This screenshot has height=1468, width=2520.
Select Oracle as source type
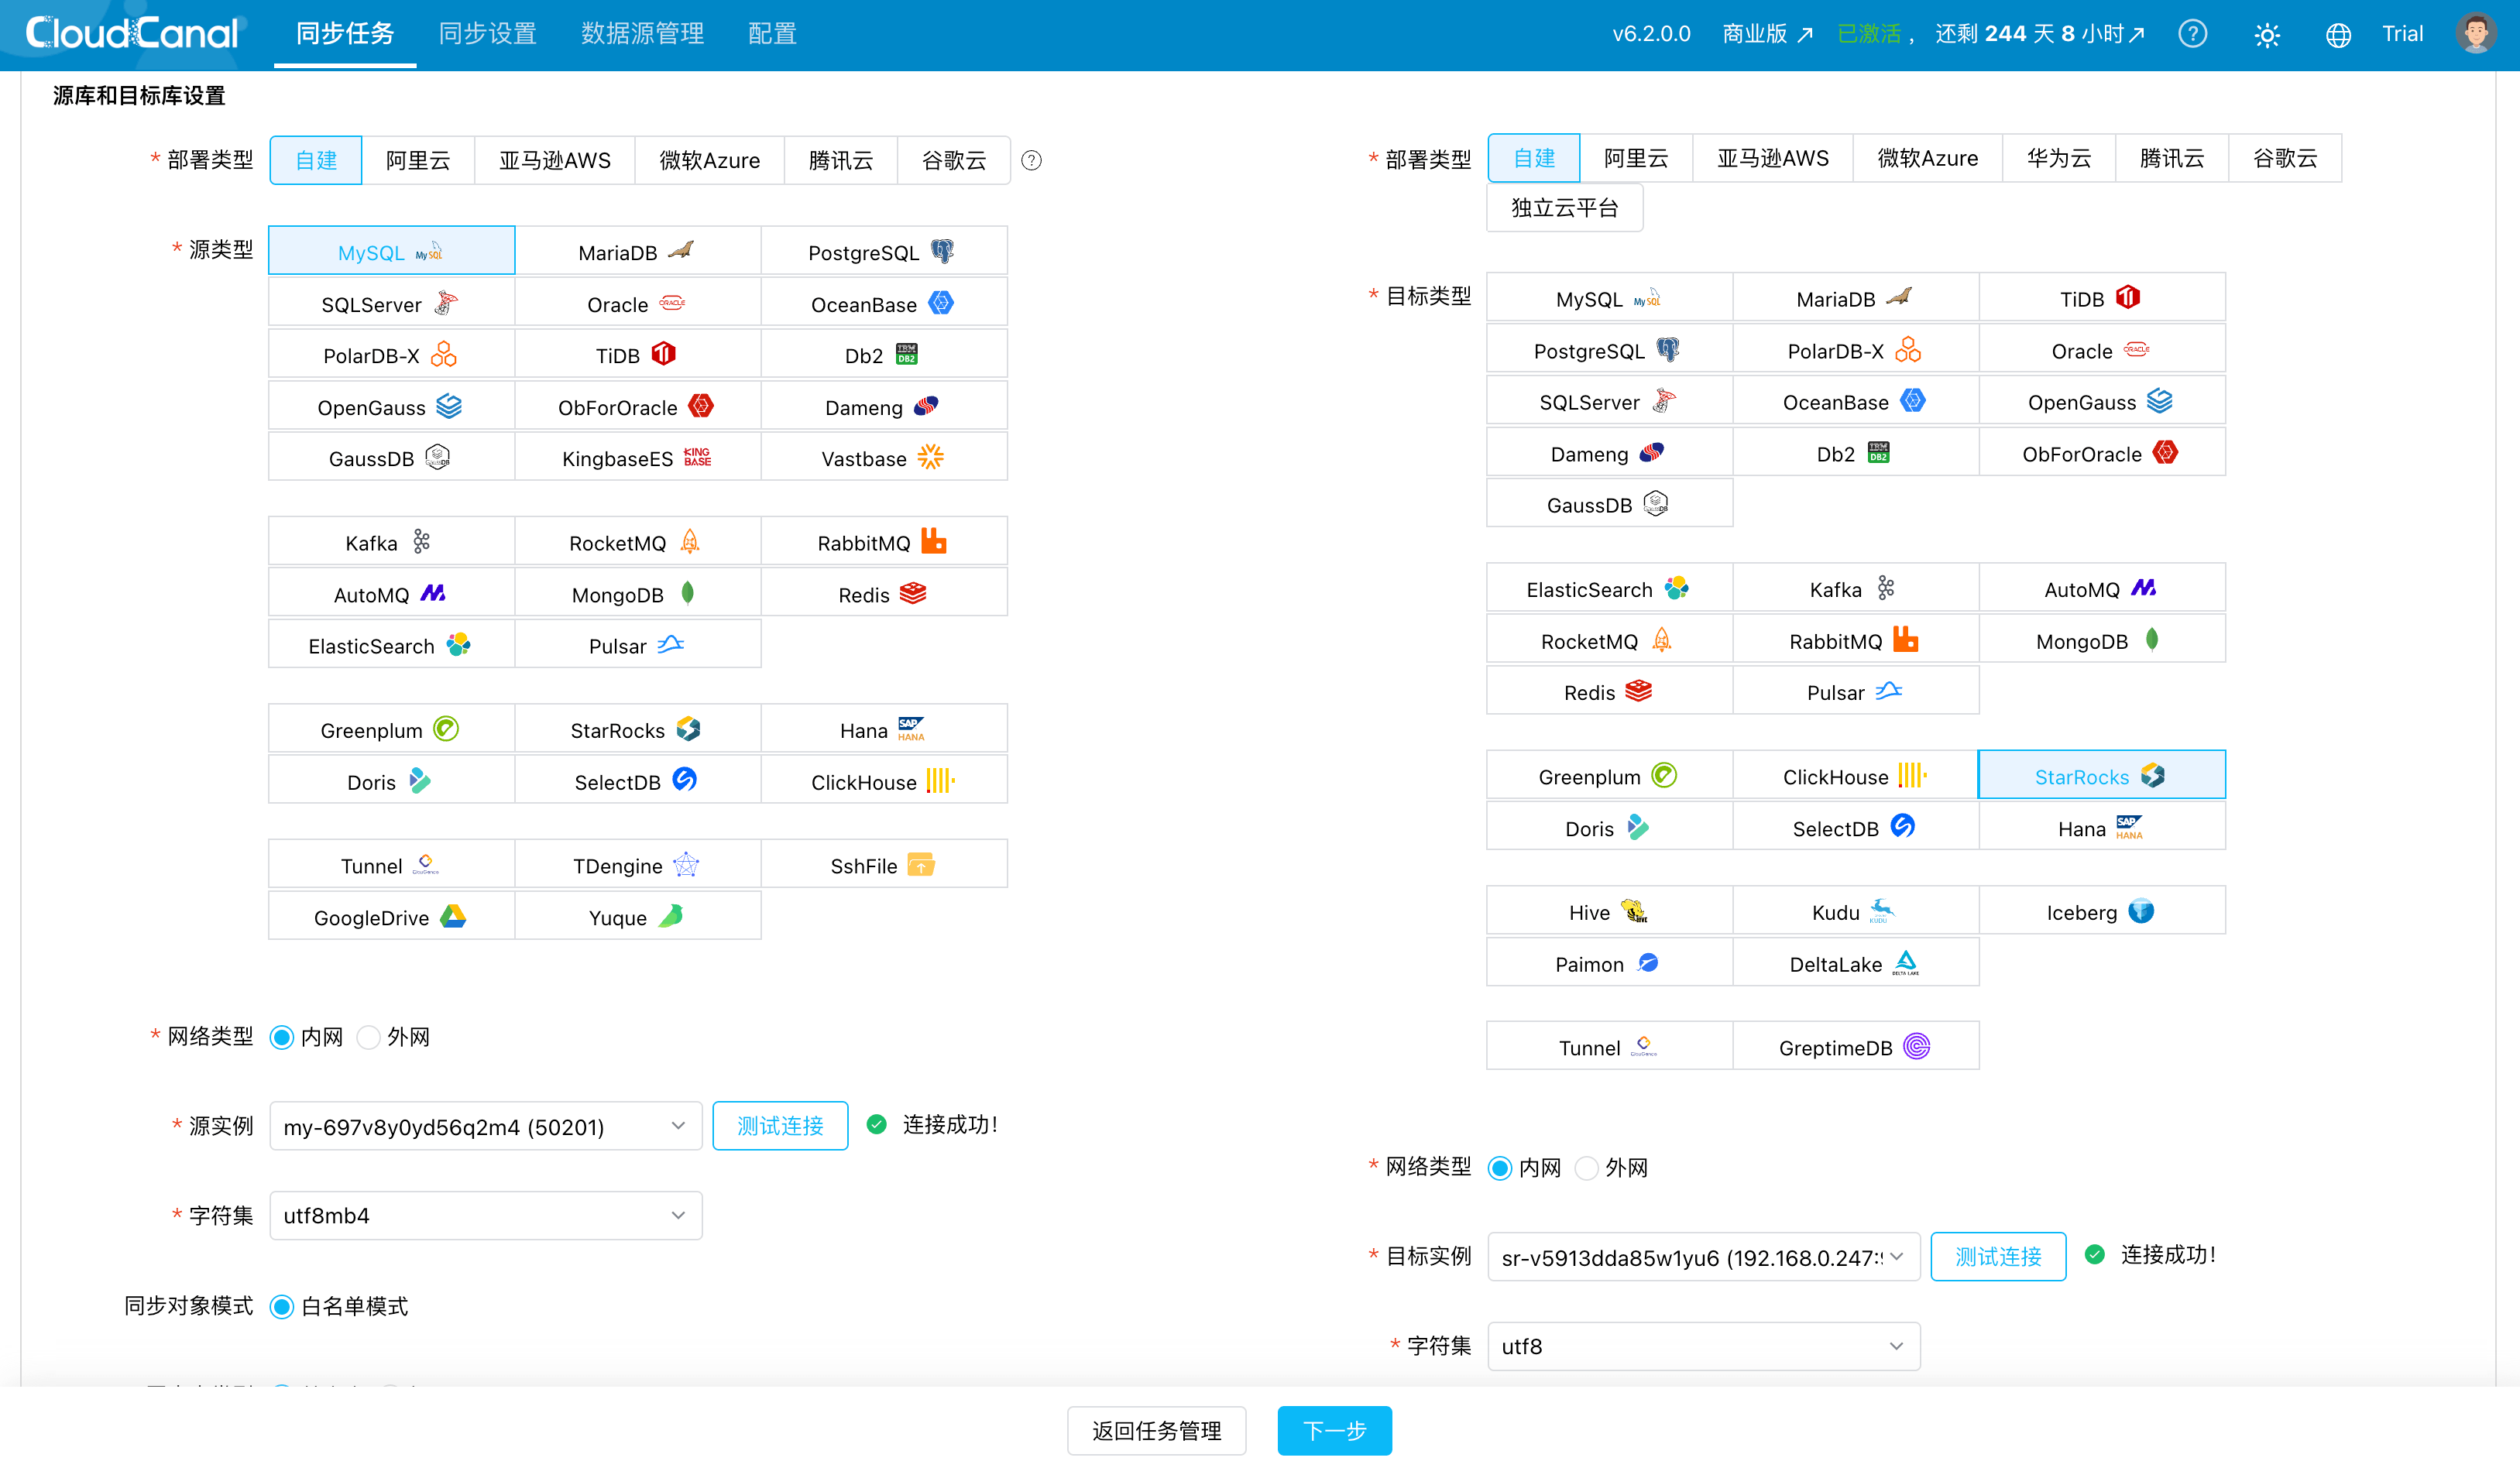click(x=638, y=303)
